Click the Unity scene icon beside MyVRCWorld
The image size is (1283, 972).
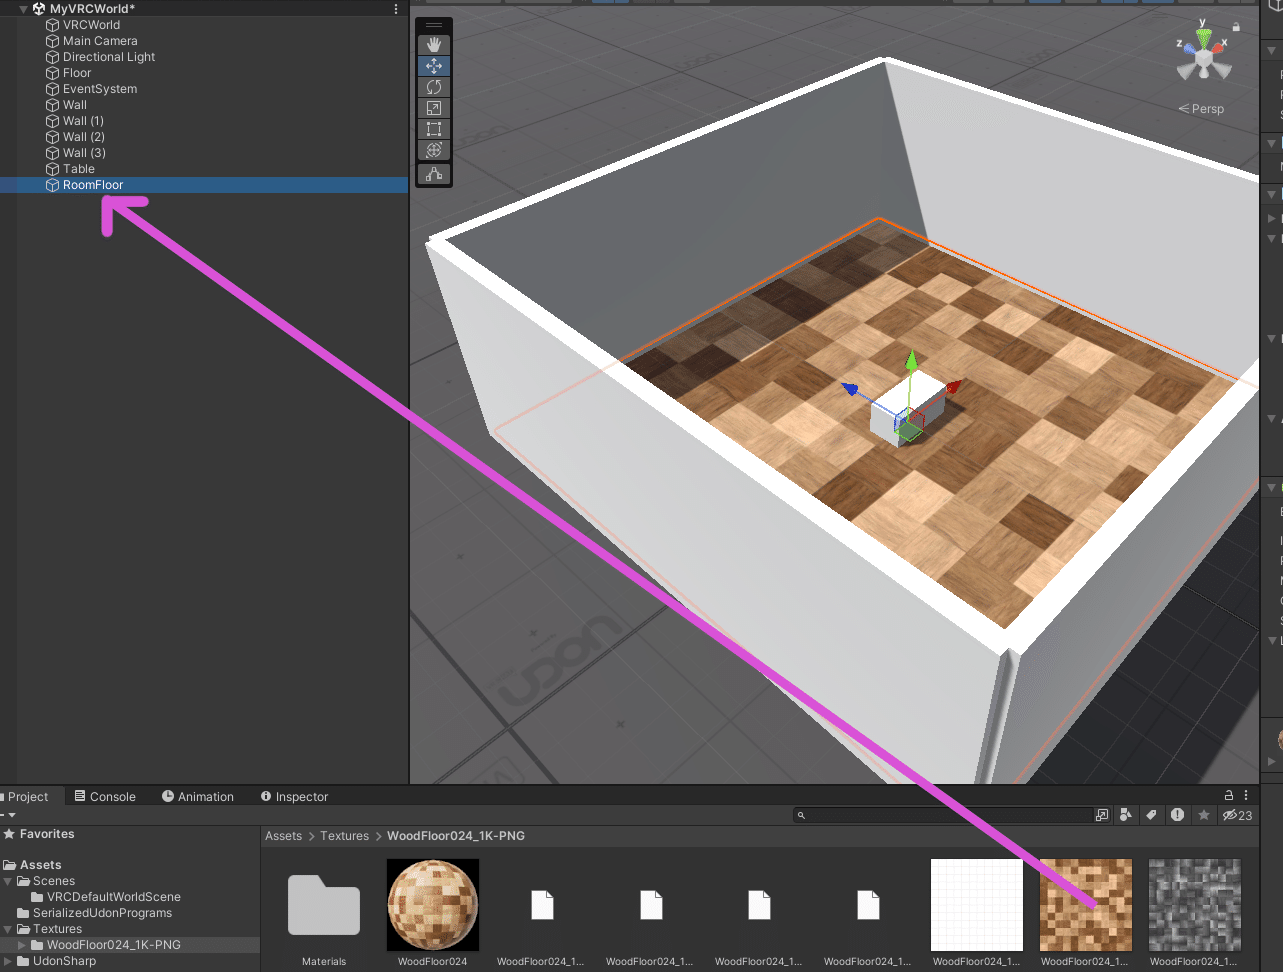(39, 8)
